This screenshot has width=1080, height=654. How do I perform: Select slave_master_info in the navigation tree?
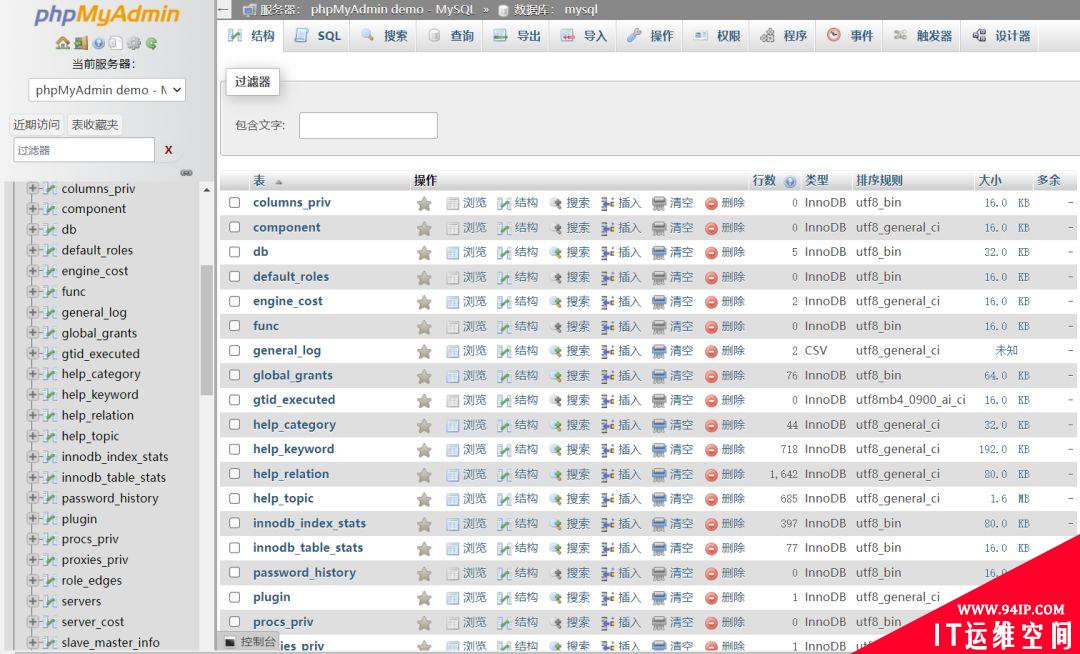(110, 643)
